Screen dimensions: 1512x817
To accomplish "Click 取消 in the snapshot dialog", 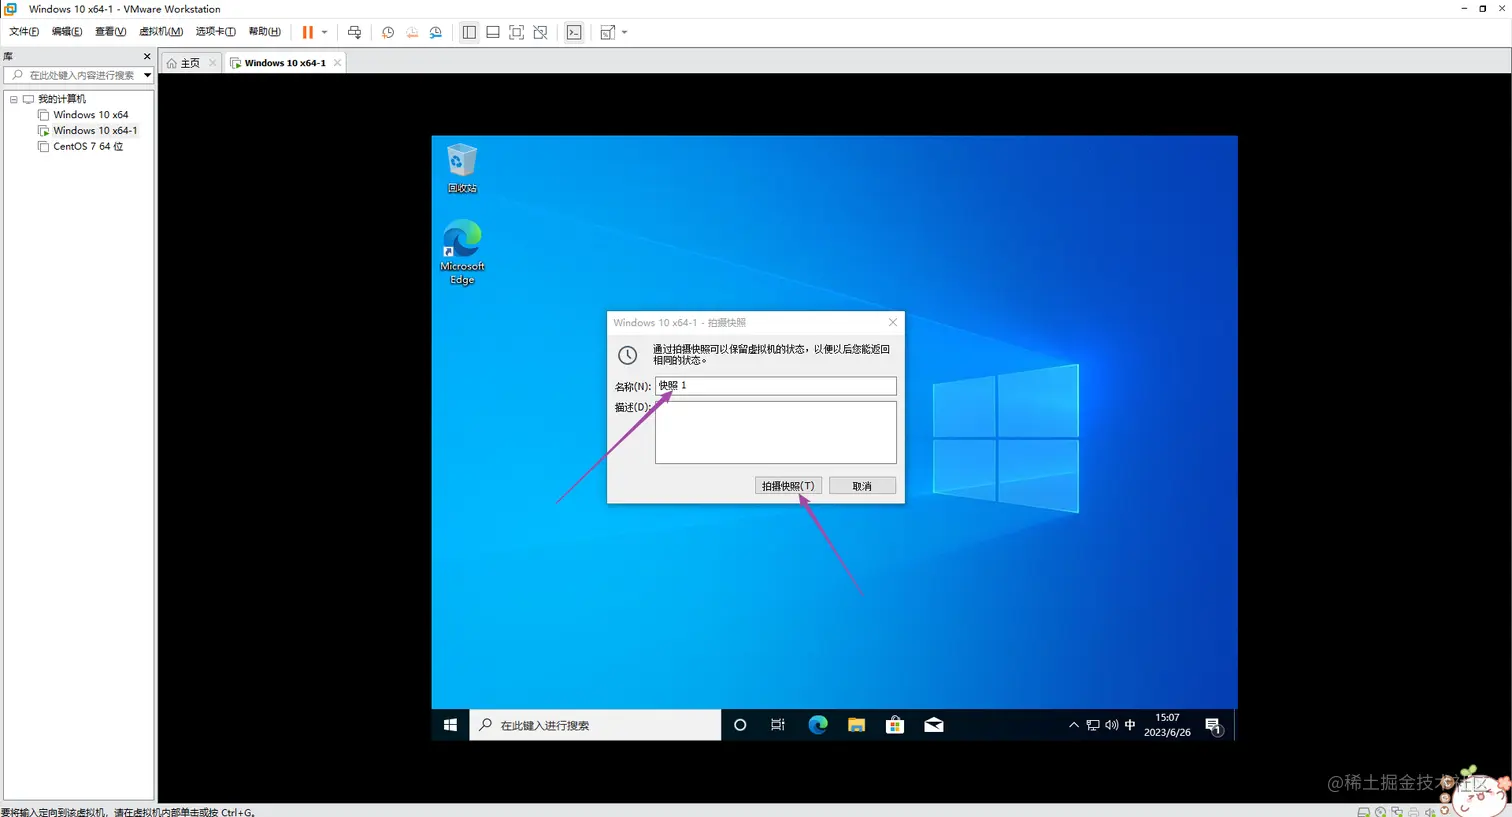I will coord(862,486).
